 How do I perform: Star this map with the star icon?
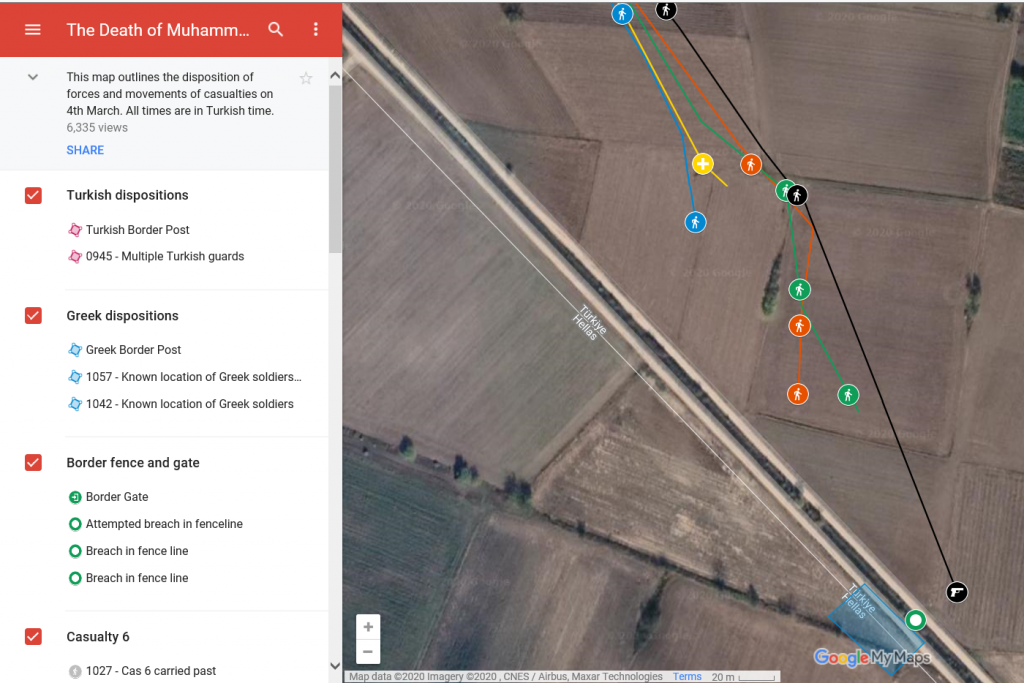pos(306,78)
